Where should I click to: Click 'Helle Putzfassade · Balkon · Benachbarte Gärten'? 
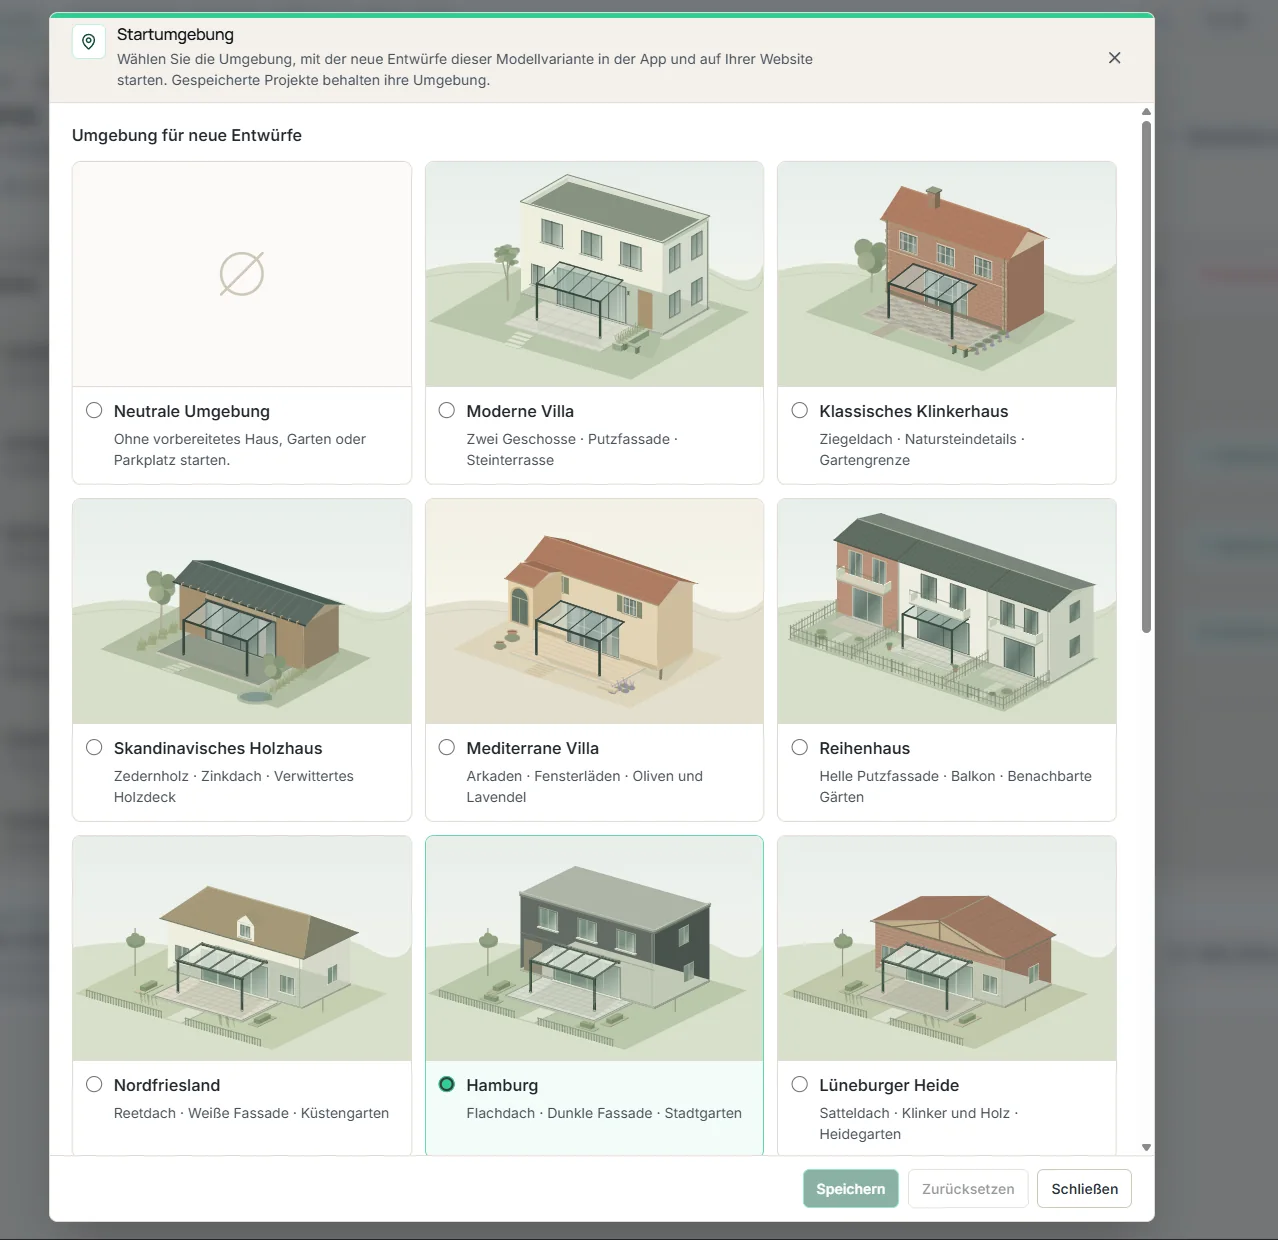point(955,786)
